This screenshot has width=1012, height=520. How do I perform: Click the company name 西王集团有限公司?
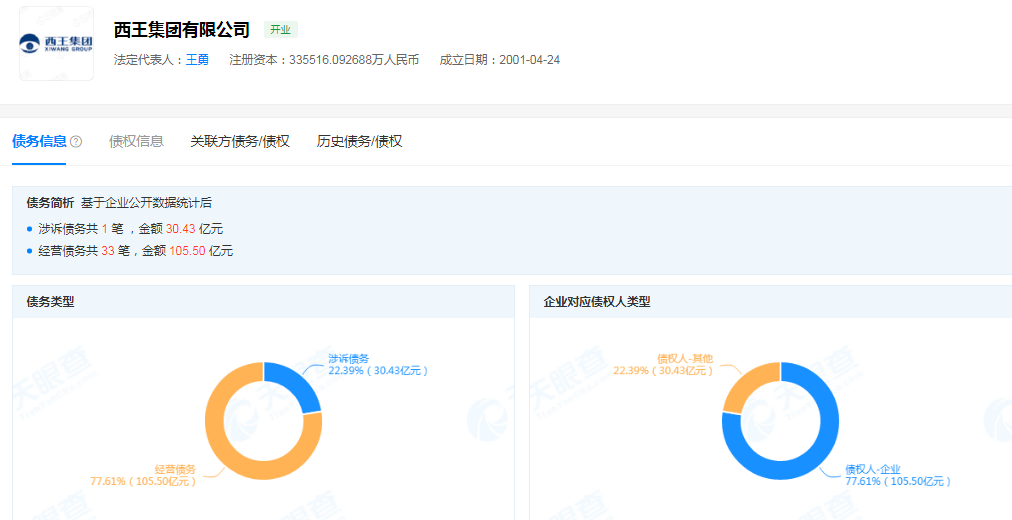[182, 30]
